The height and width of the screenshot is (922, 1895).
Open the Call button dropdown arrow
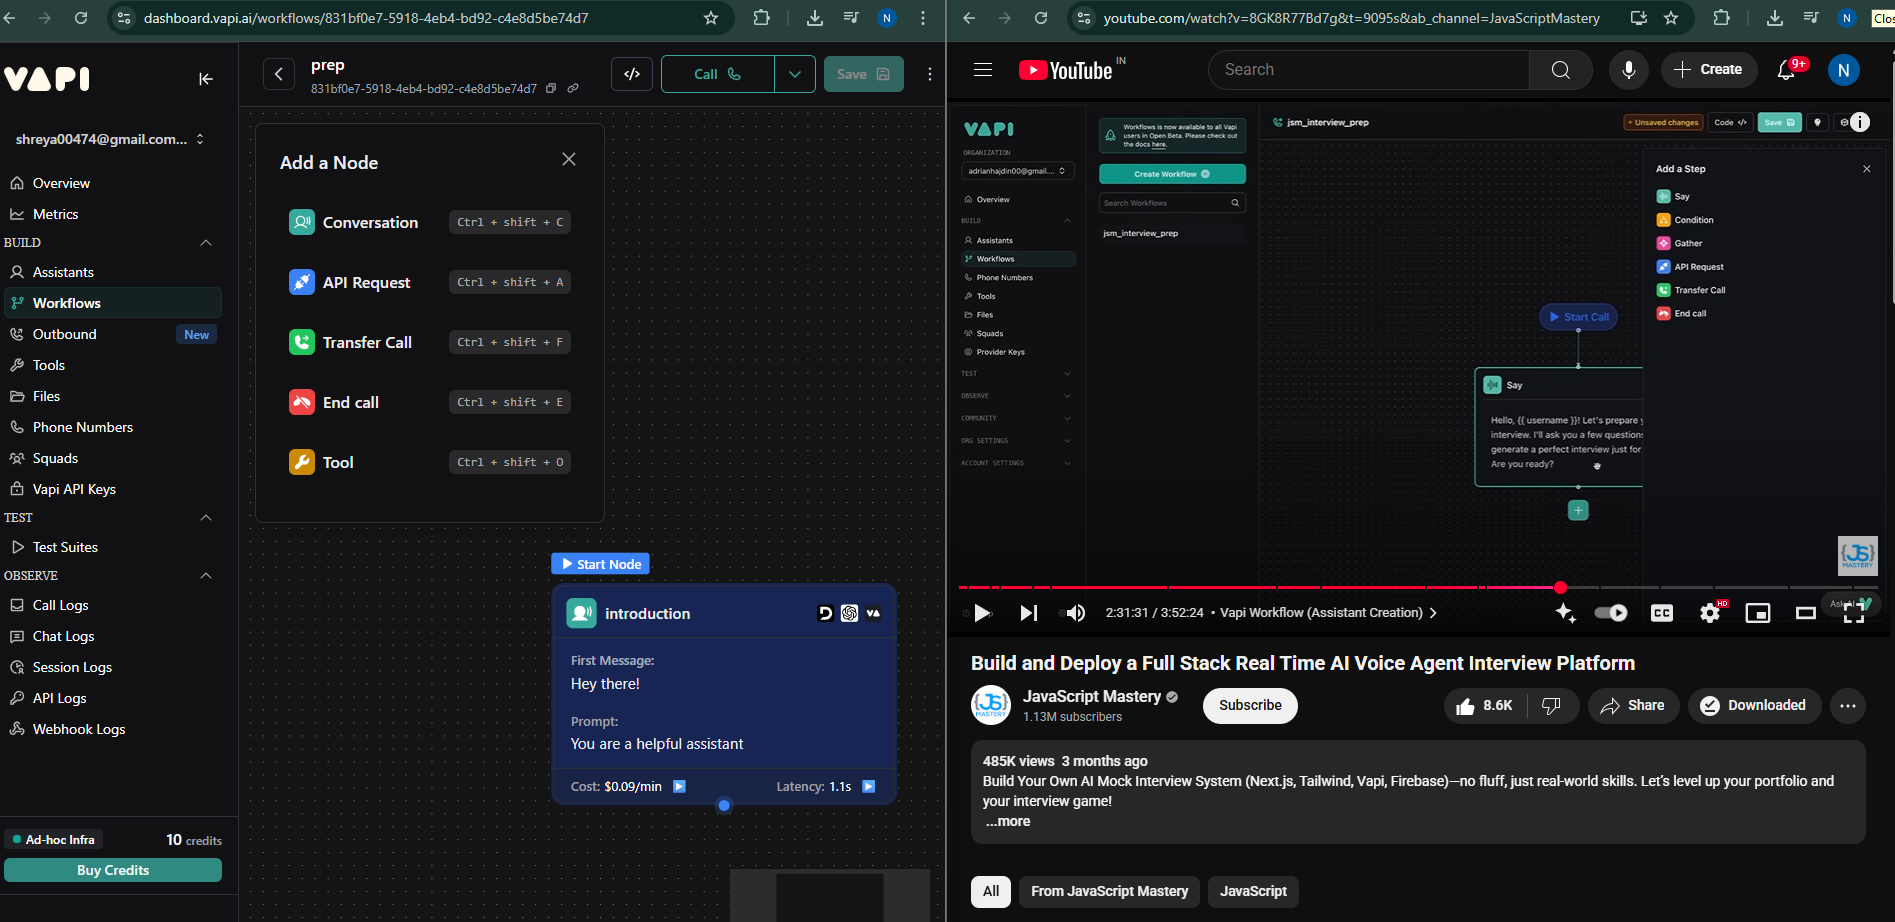795,73
